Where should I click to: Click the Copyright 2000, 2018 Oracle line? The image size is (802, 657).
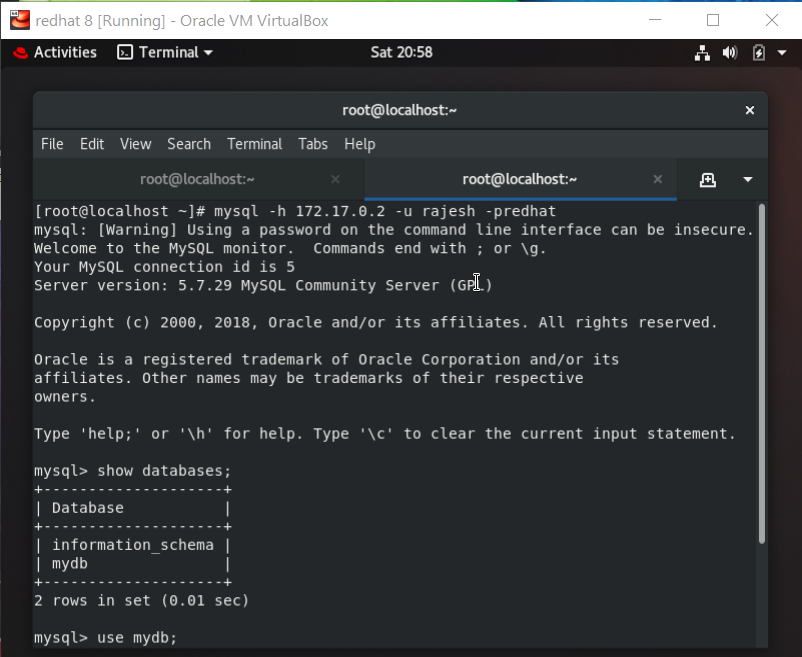[376, 323]
